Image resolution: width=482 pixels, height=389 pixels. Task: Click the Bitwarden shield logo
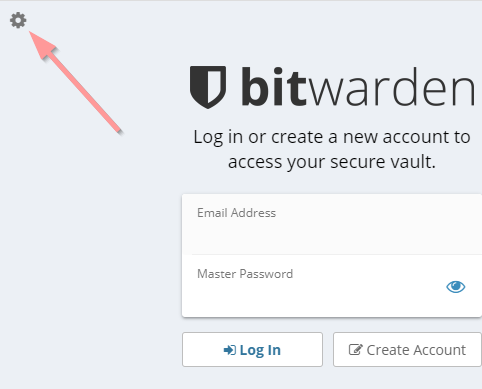(x=208, y=87)
